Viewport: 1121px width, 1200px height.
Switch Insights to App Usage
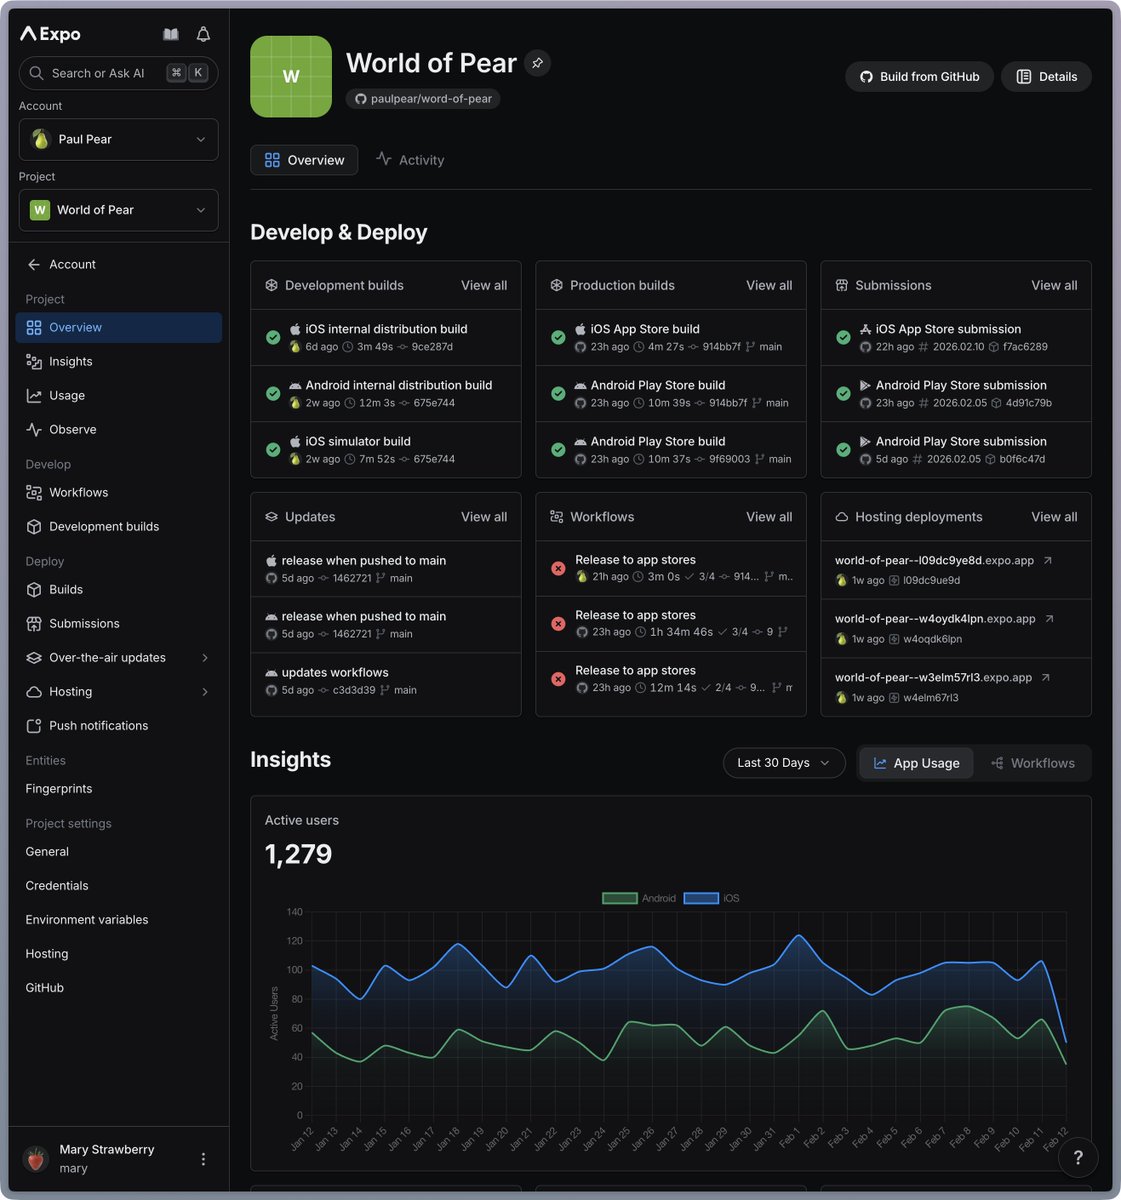[916, 763]
